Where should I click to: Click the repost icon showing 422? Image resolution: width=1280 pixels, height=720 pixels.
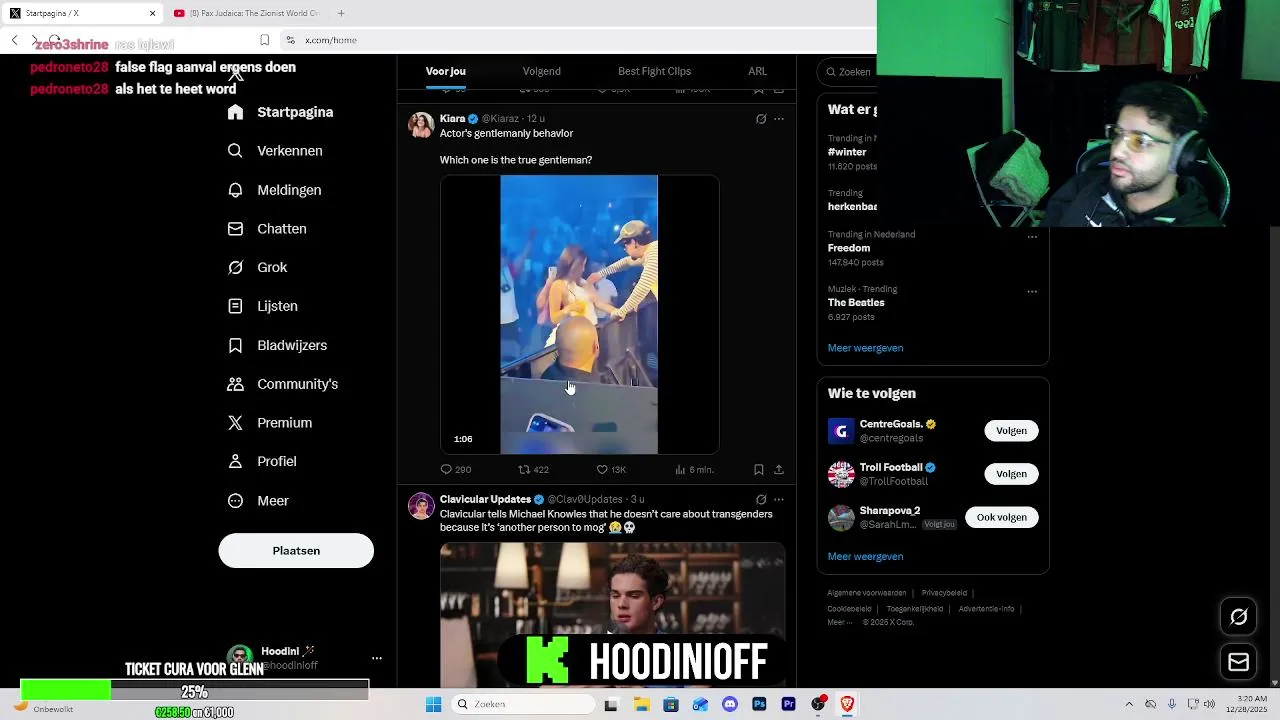click(x=524, y=469)
